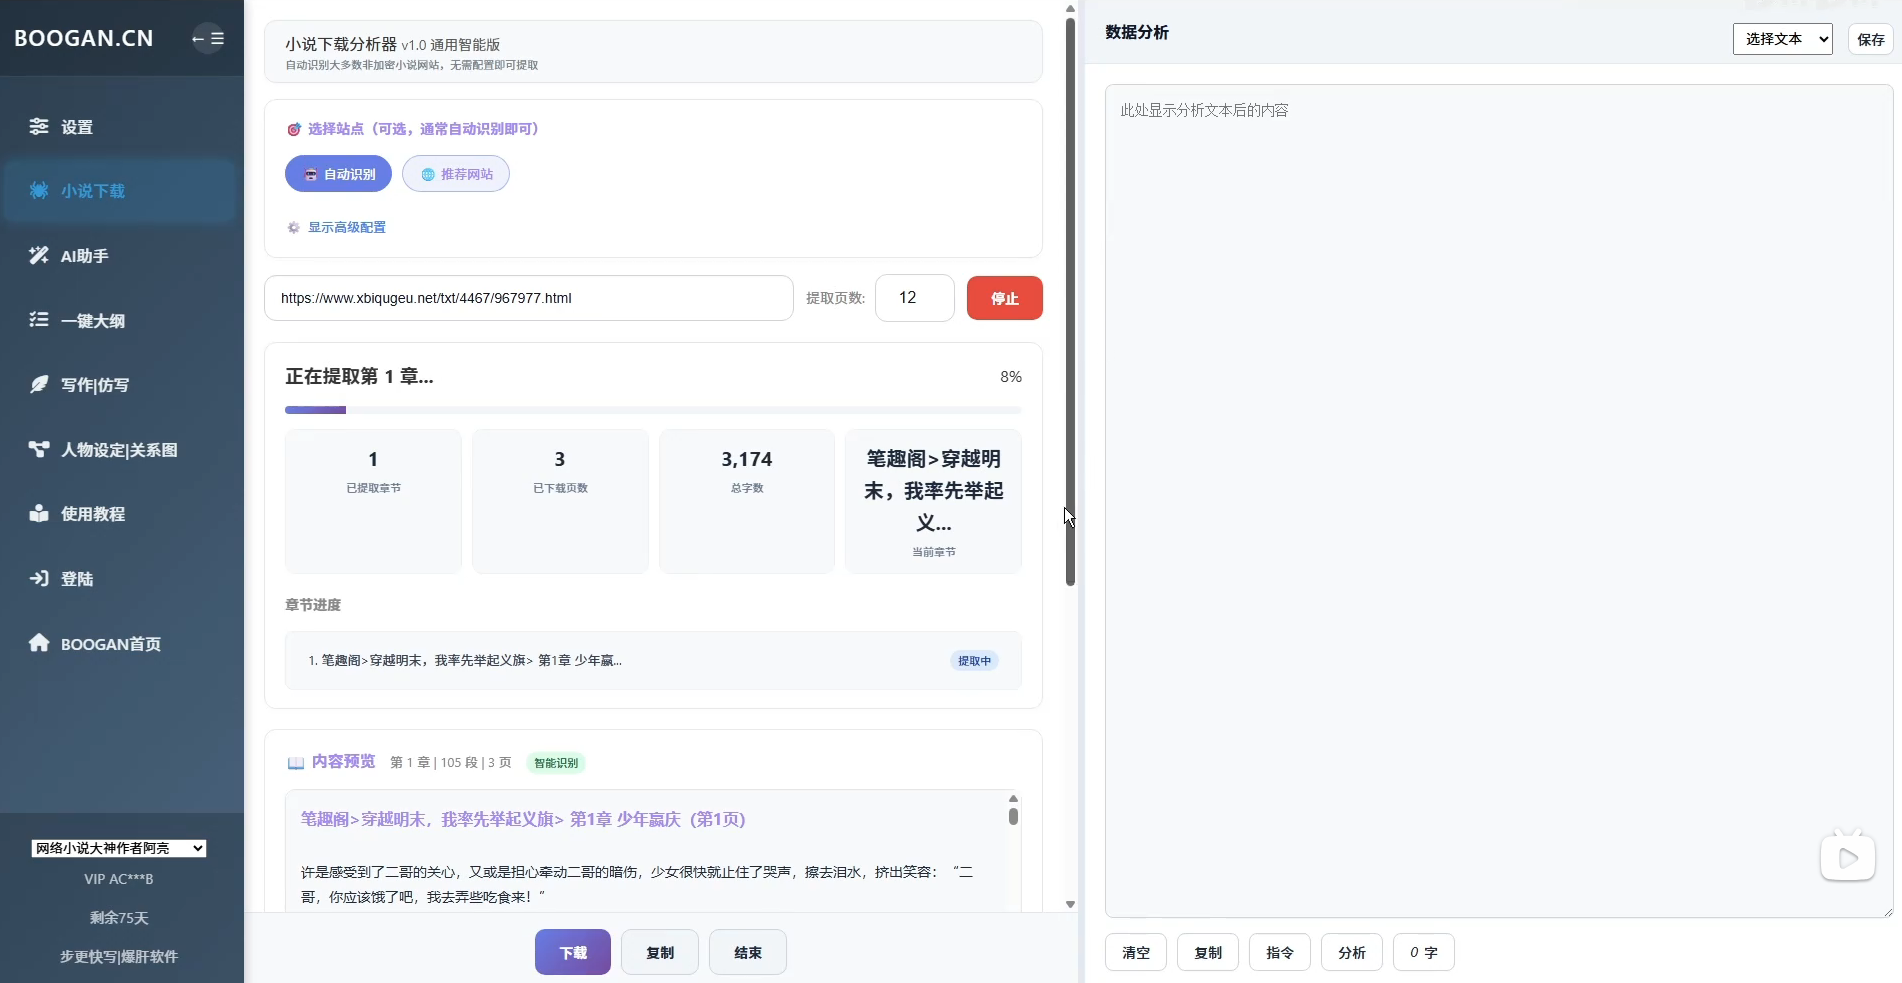Click the content preview scrollbar thumb
The image size is (1902, 983).
(x=1013, y=816)
